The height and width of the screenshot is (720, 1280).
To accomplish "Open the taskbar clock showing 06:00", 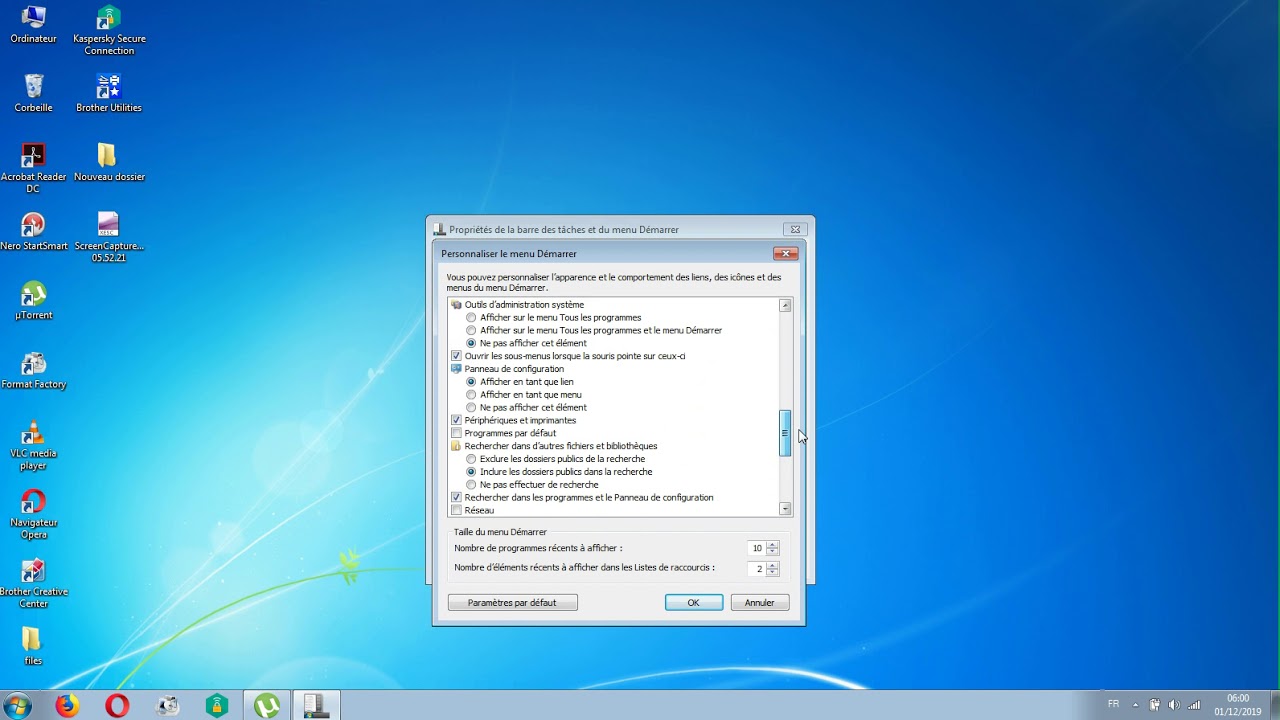I will pyautogui.click(x=1238, y=705).
